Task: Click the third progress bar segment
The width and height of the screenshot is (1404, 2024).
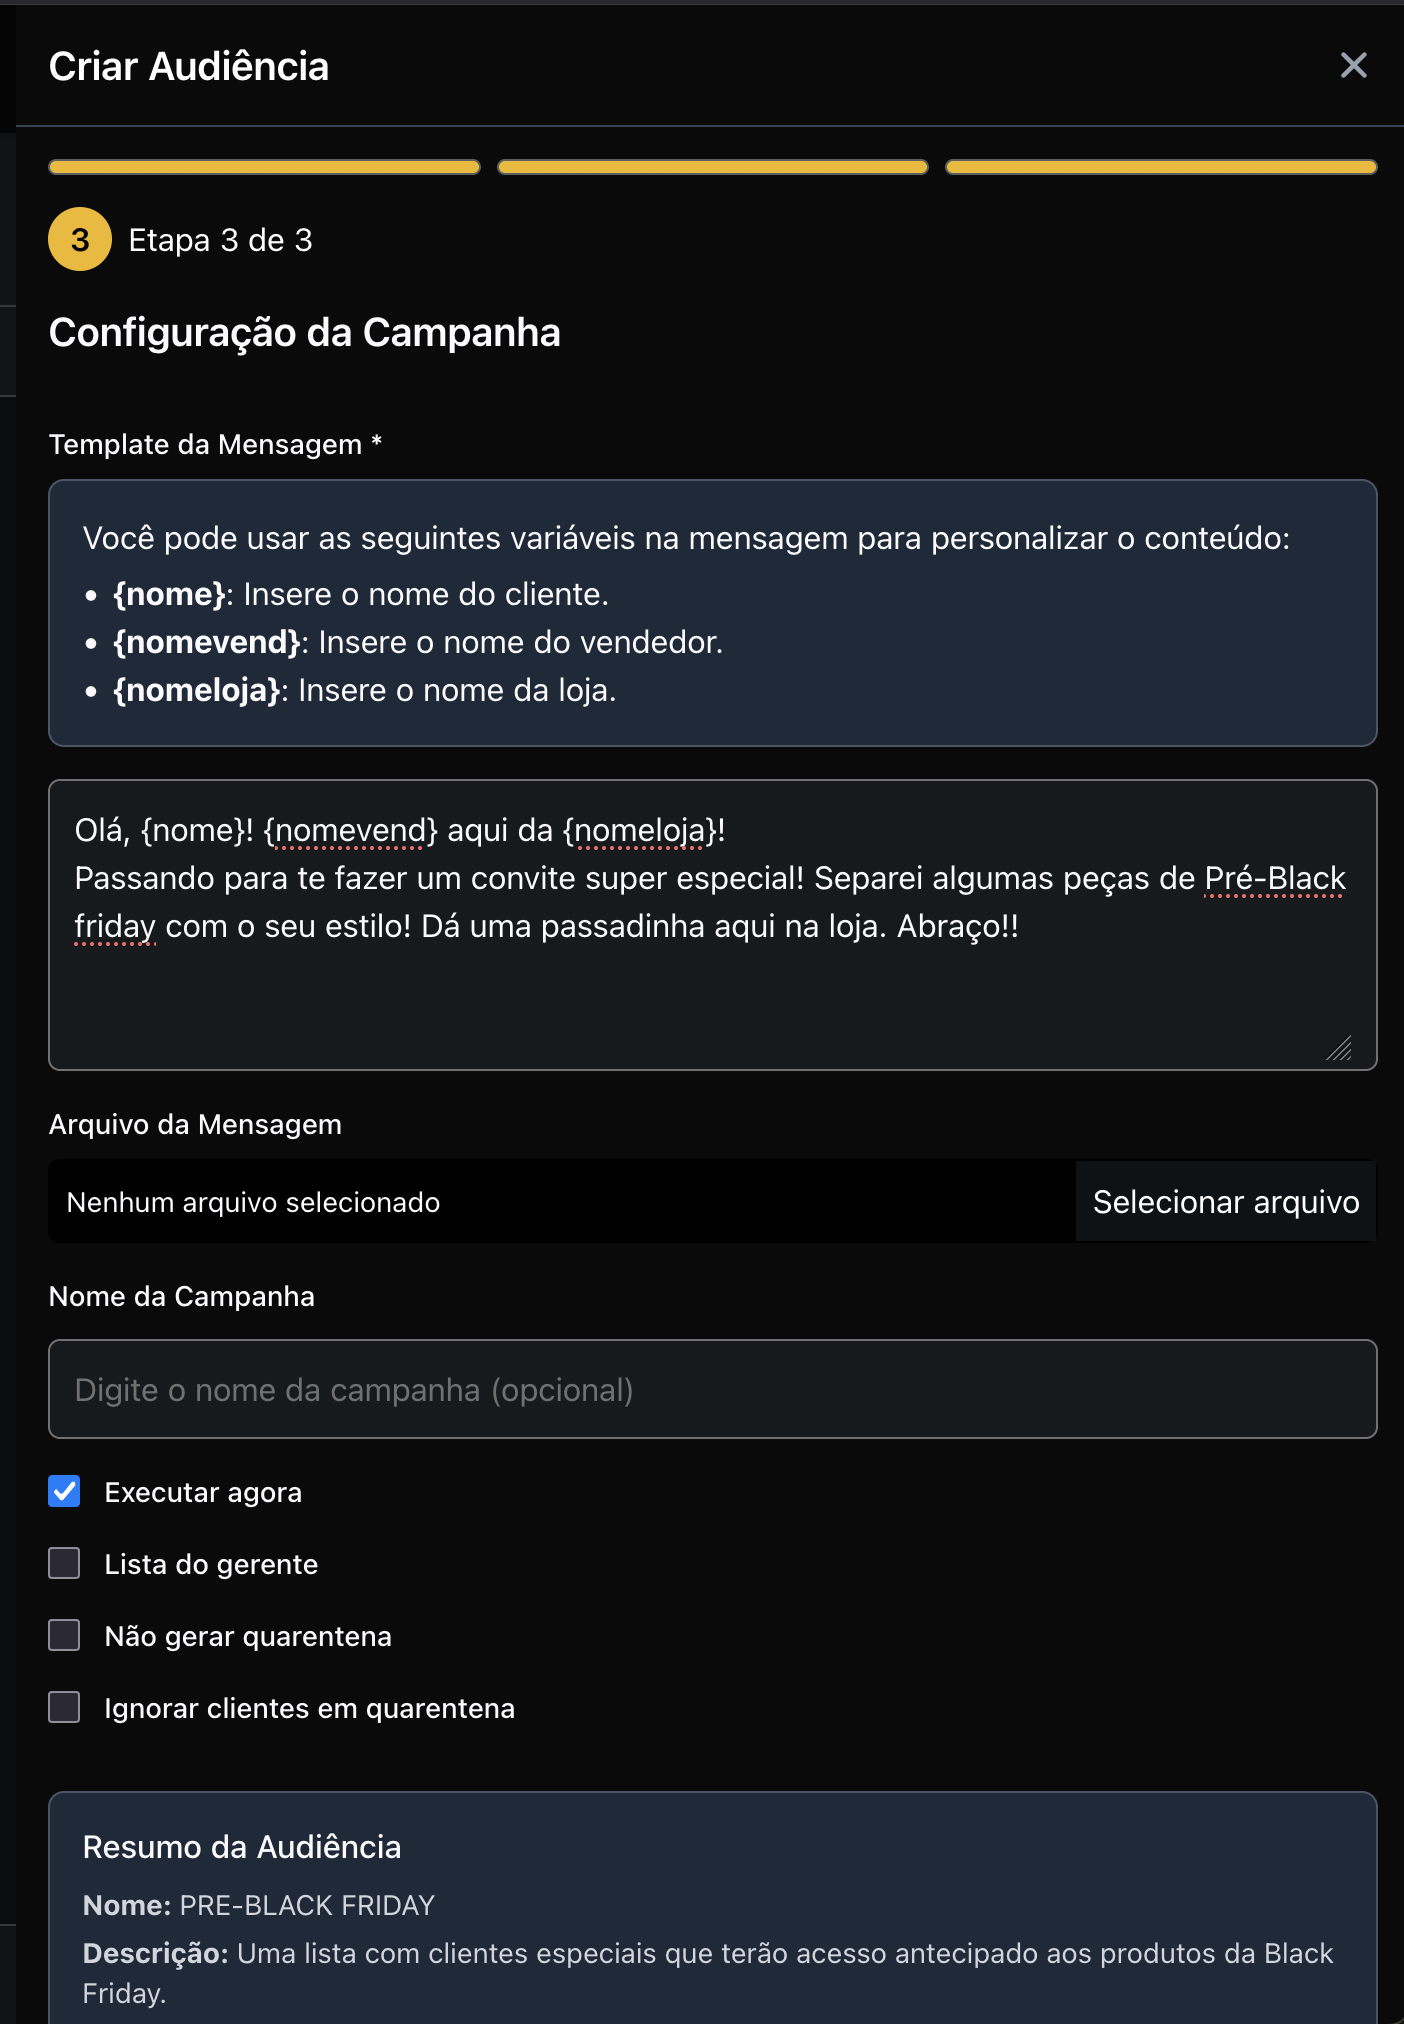Action: (1161, 167)
